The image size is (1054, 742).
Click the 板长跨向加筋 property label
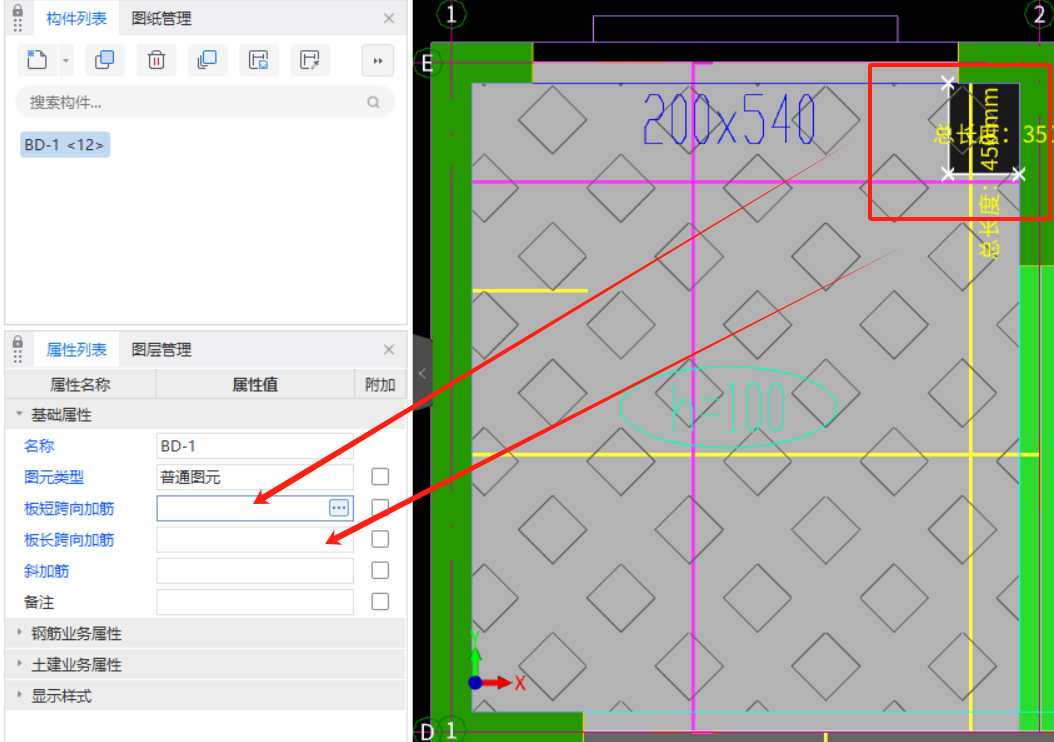(x=69, y=540)
